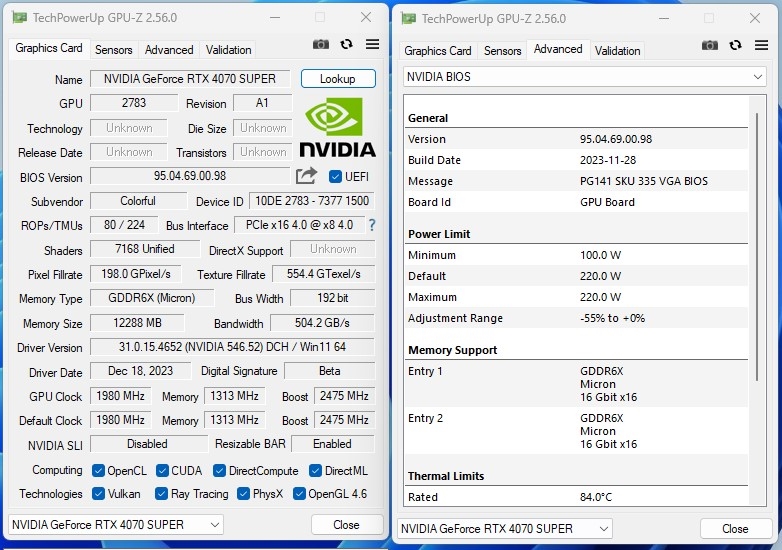Click the Bus Interface field PCIe x16 4.0
The width and height of the screenshot is (782, 550).
click(299, 225)
